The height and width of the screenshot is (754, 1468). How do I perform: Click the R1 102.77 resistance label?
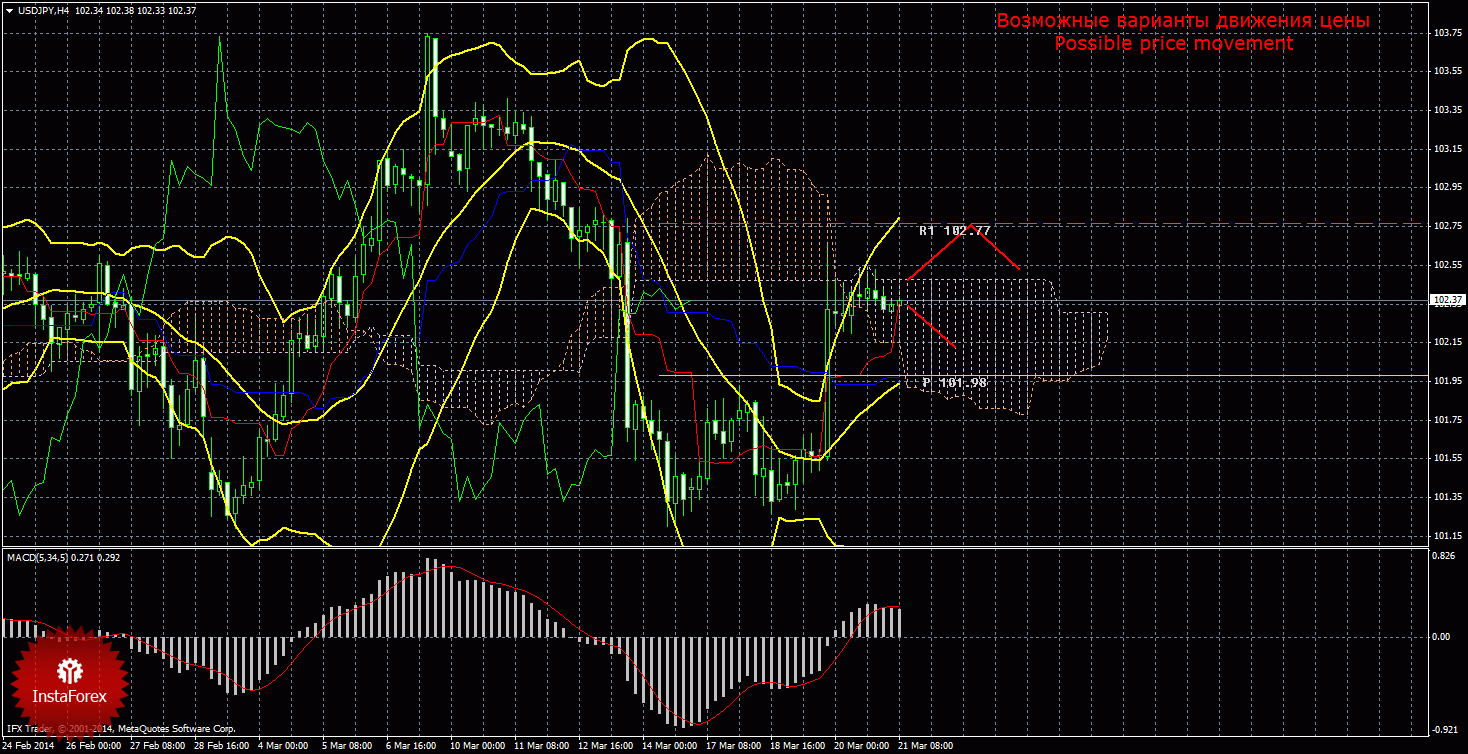(x=955, y=231)
